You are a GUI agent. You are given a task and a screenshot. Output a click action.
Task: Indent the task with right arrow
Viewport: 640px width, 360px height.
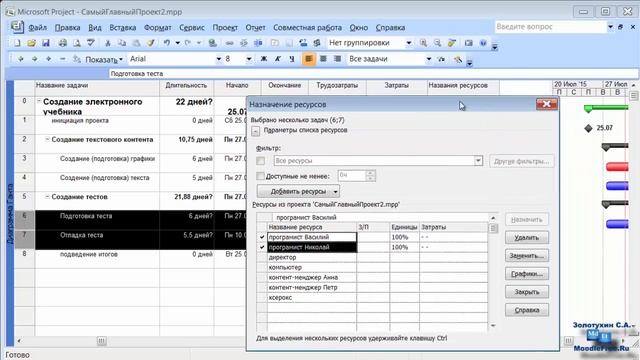click(35, 59)
